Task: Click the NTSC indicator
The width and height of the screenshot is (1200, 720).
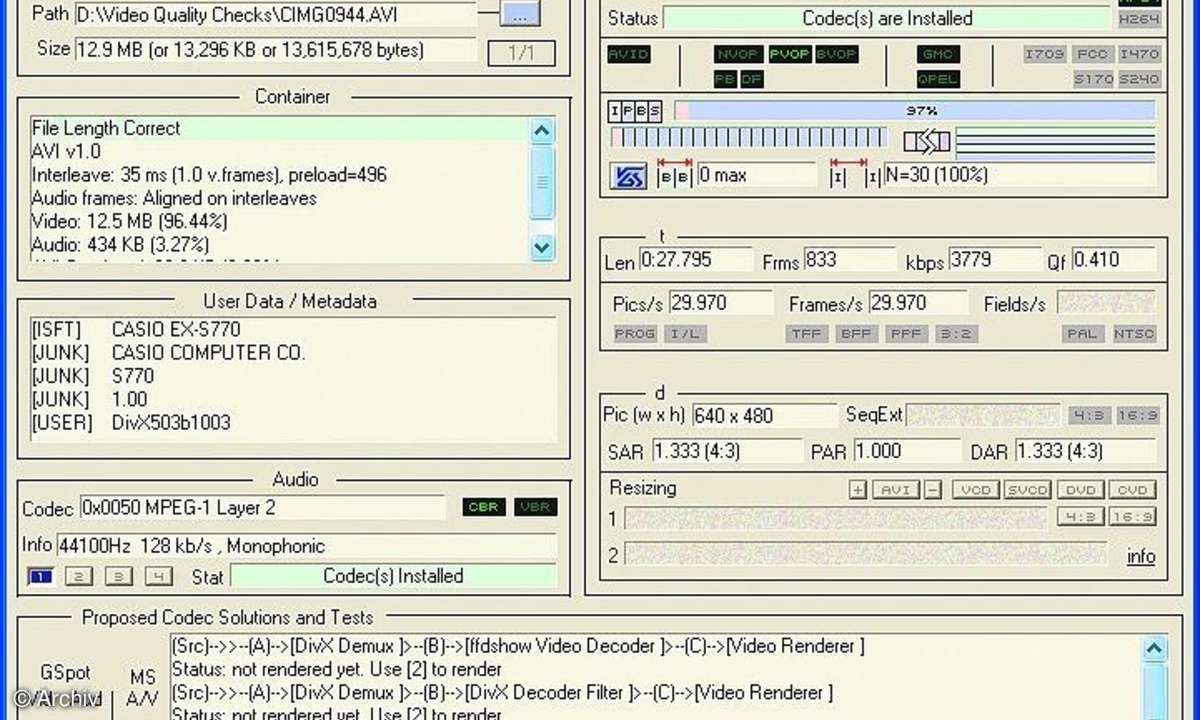Action: pos(1134,334)
